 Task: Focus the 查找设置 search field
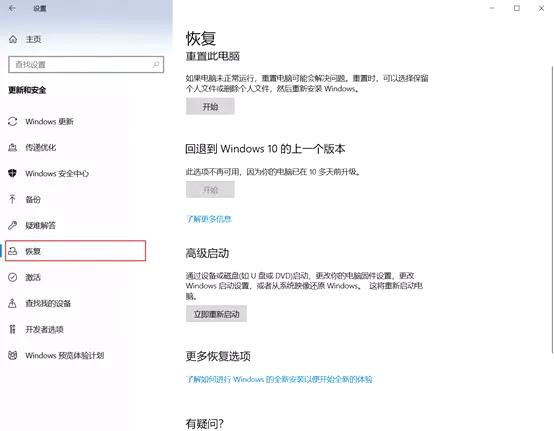click(x=86, y=65)
